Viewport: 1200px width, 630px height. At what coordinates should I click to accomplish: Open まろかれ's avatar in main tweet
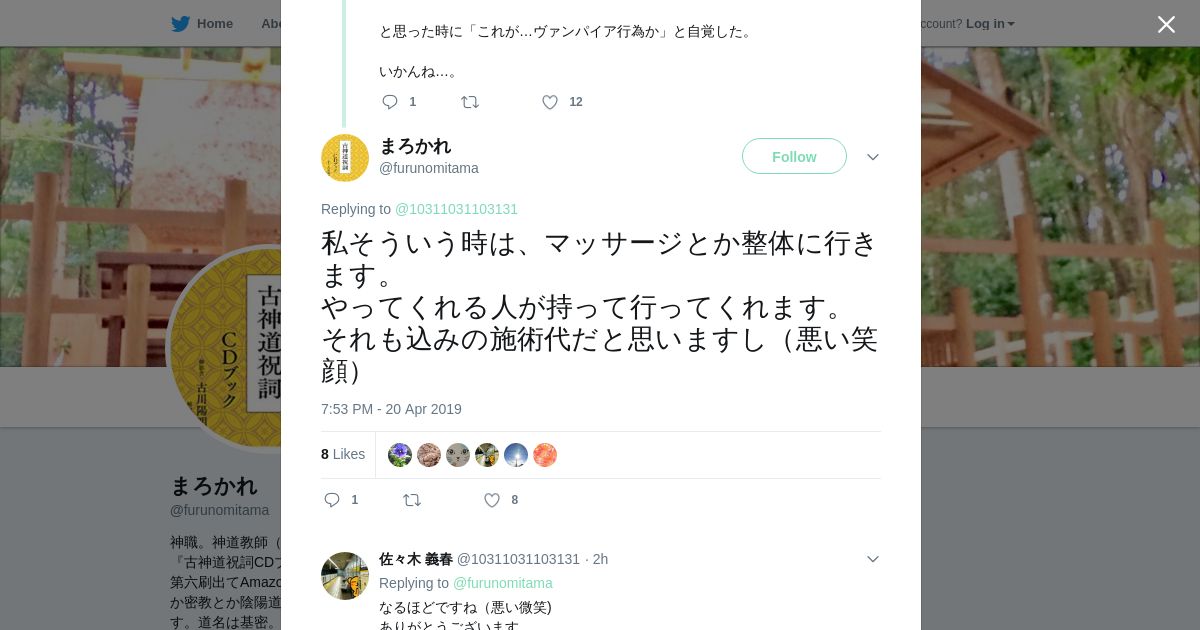pyautogui.click(x=345, y=158)
